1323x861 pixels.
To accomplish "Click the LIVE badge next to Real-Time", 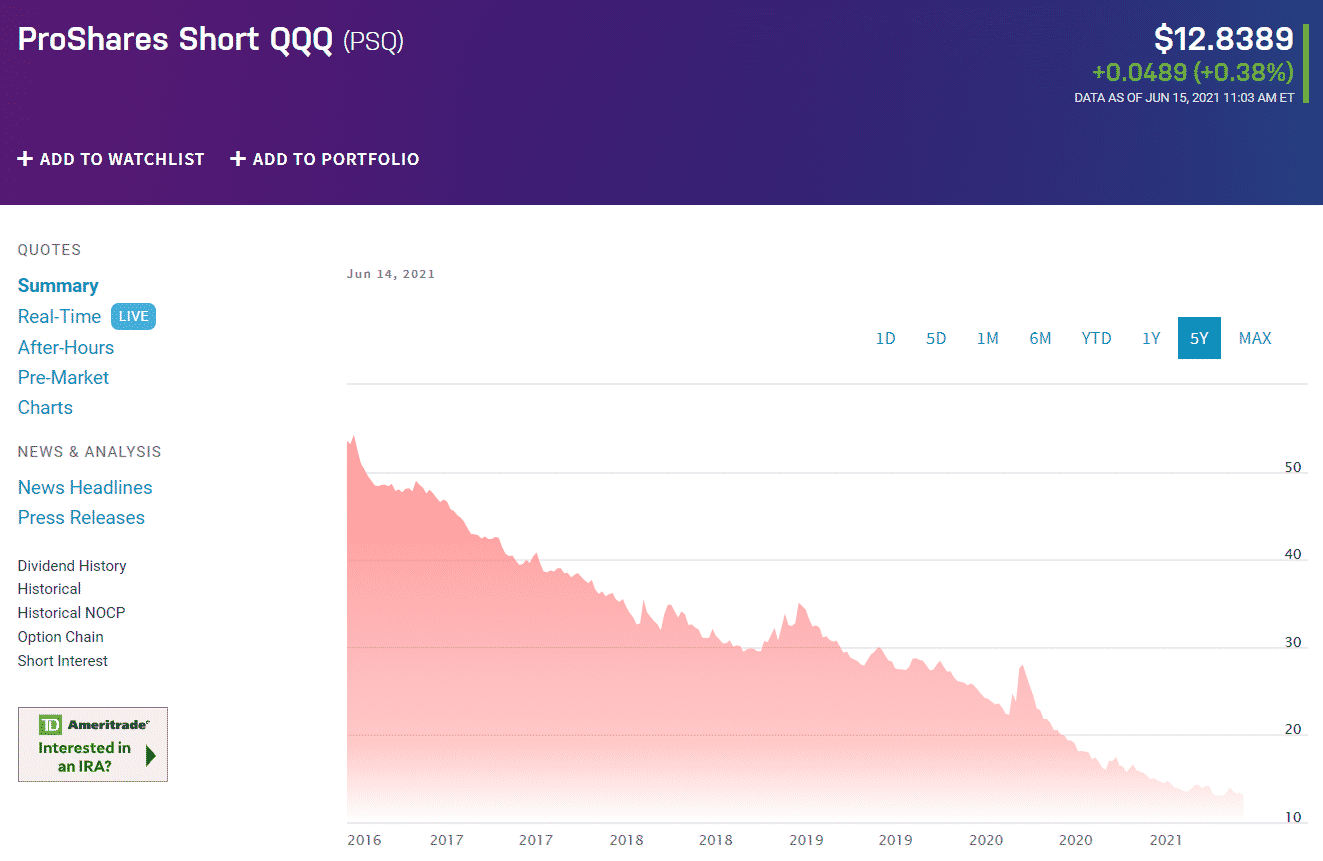I will (x=133, y=316).
